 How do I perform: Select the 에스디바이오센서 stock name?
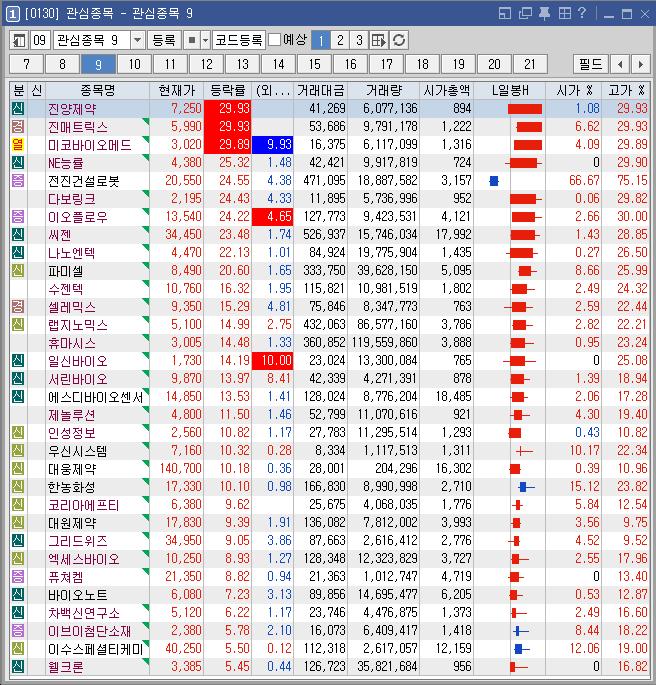(x=96, y=397)
